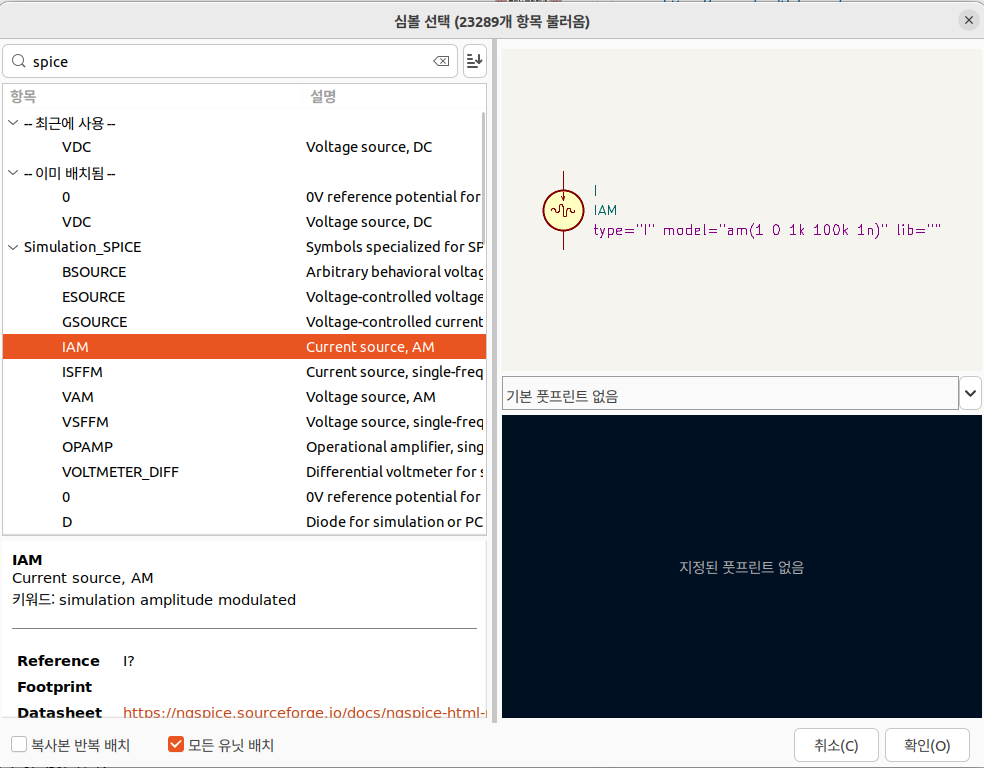Choose the ISFFM current source

[82, 372]
